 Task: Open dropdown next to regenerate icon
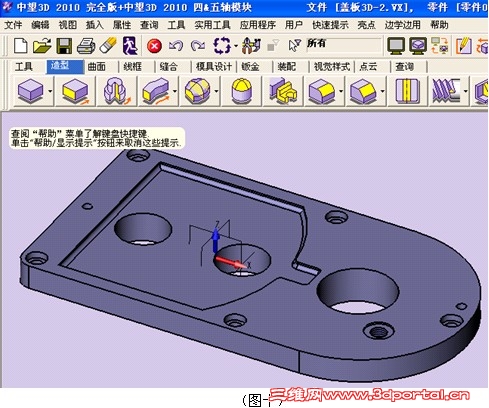(x=236, y=46)
